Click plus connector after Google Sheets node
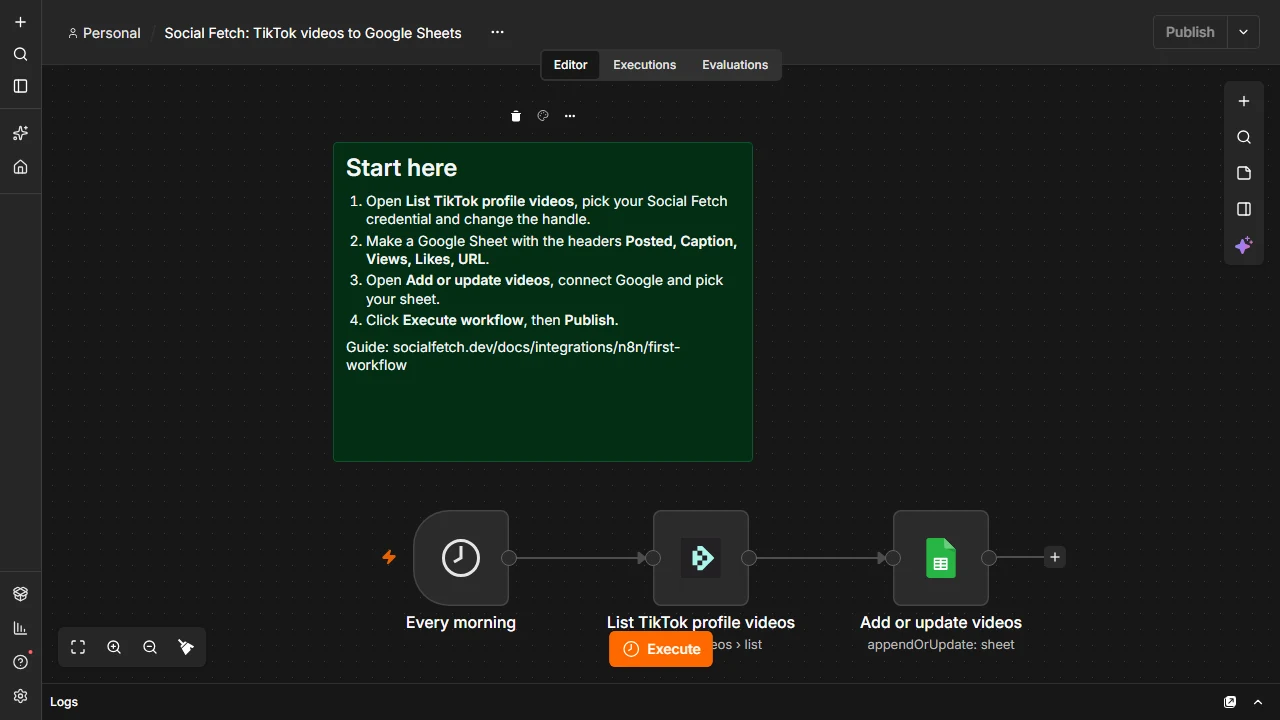Viewport: 1280px width, 720px height. [x=1055, y=557]
